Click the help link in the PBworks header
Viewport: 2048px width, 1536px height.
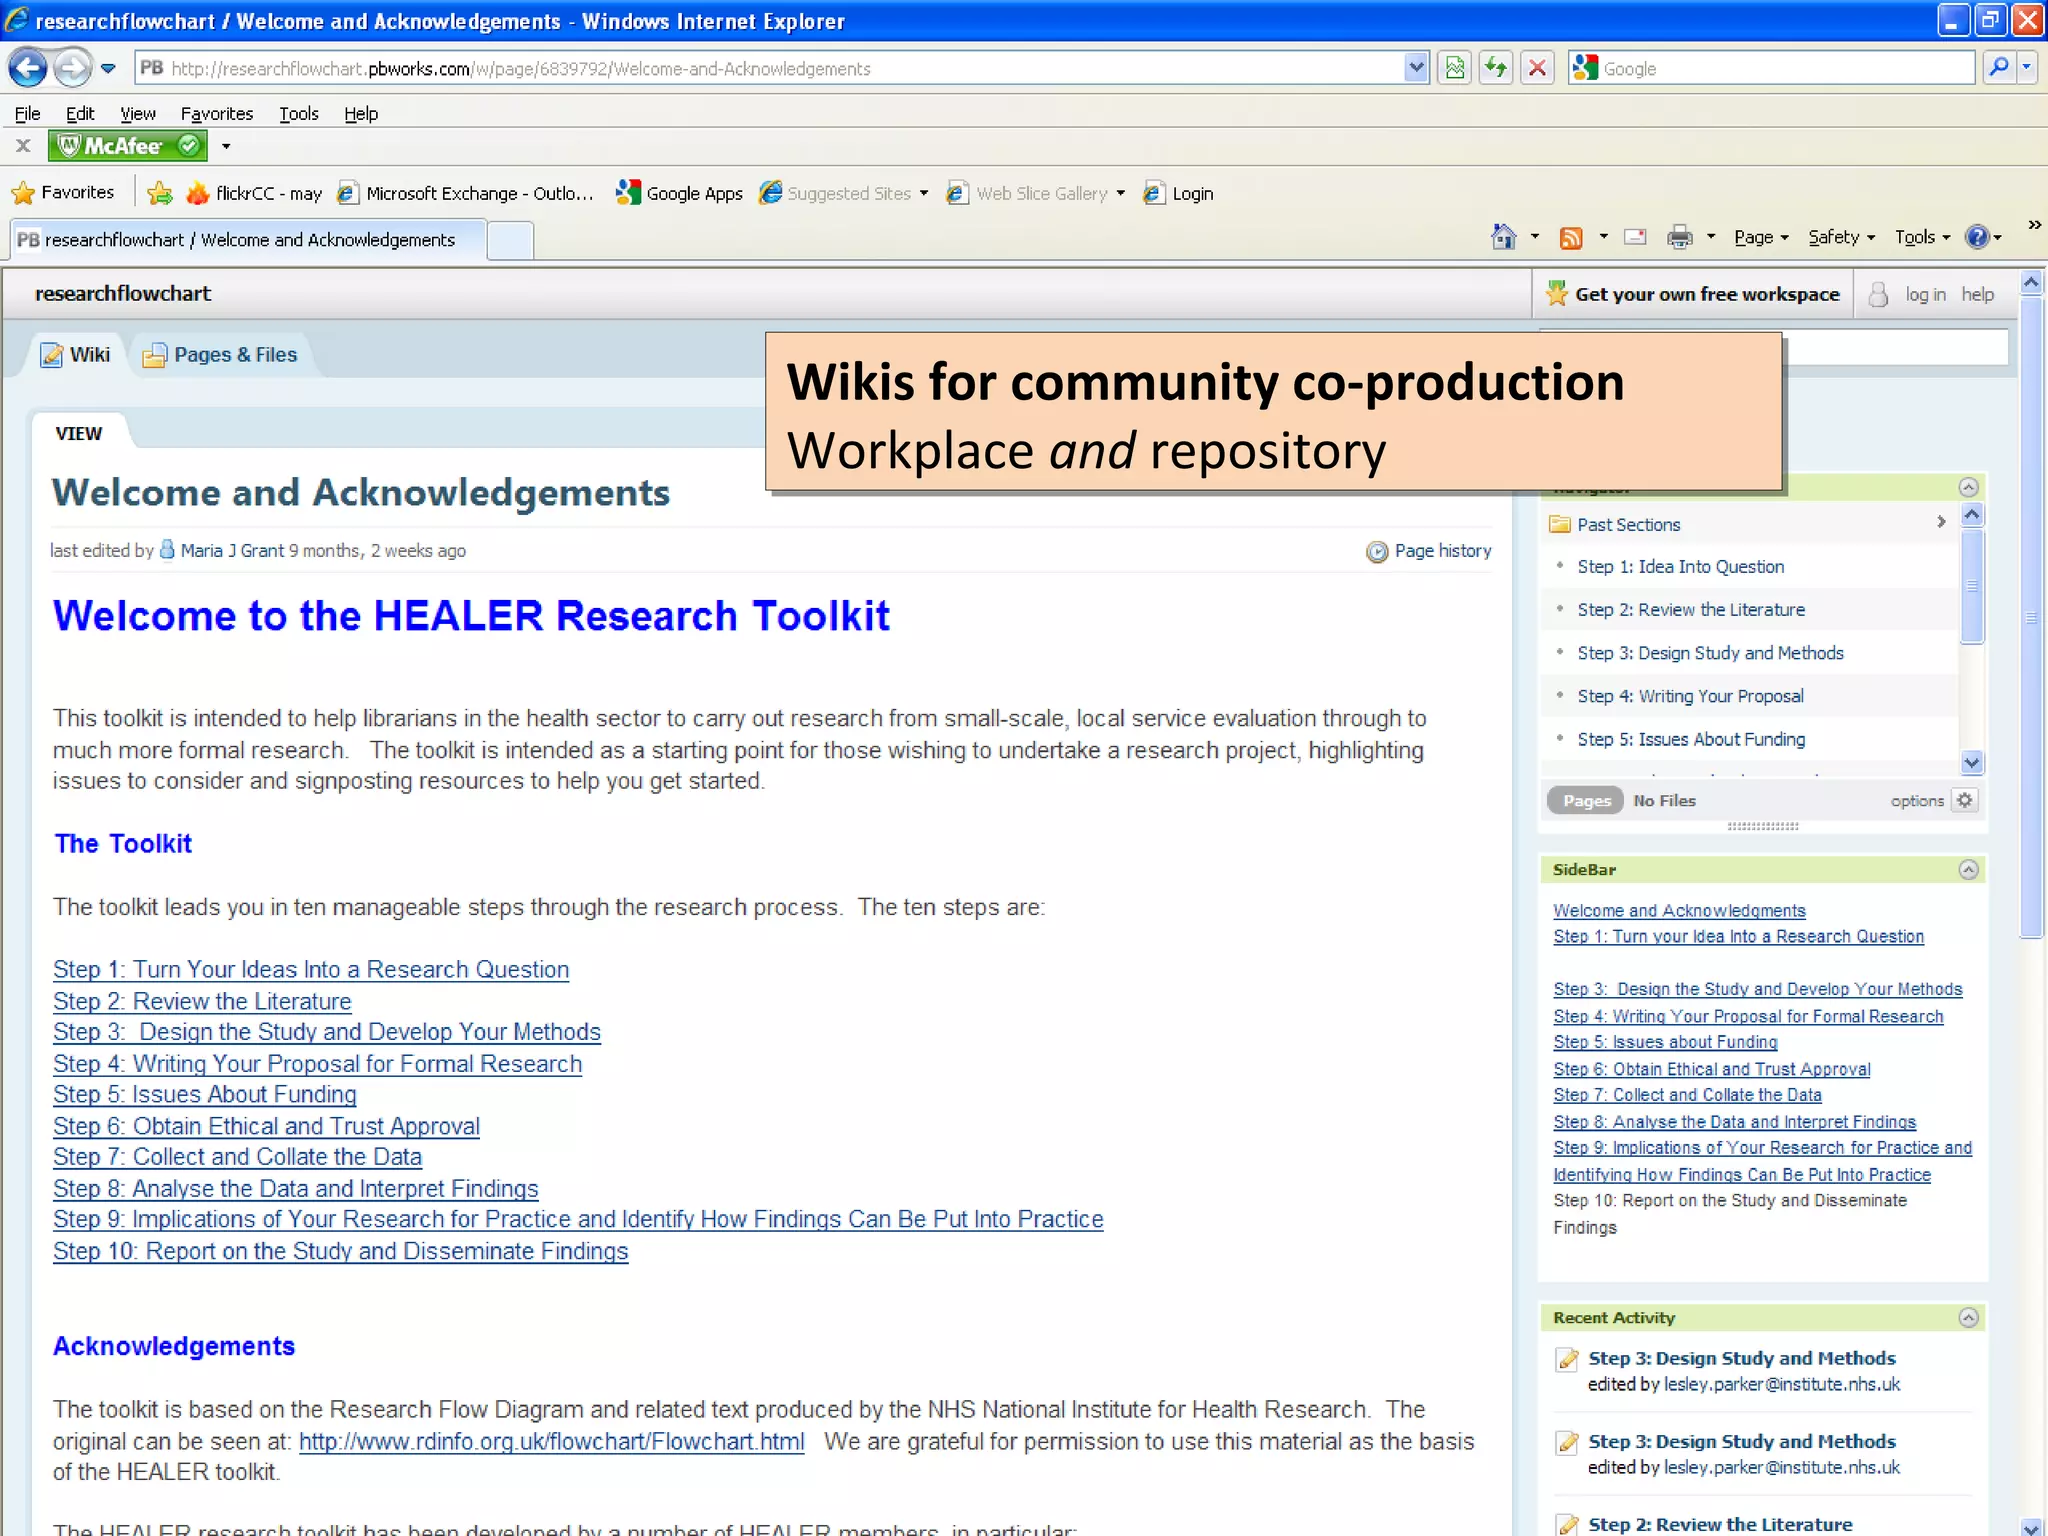(x=1977, y=294)
